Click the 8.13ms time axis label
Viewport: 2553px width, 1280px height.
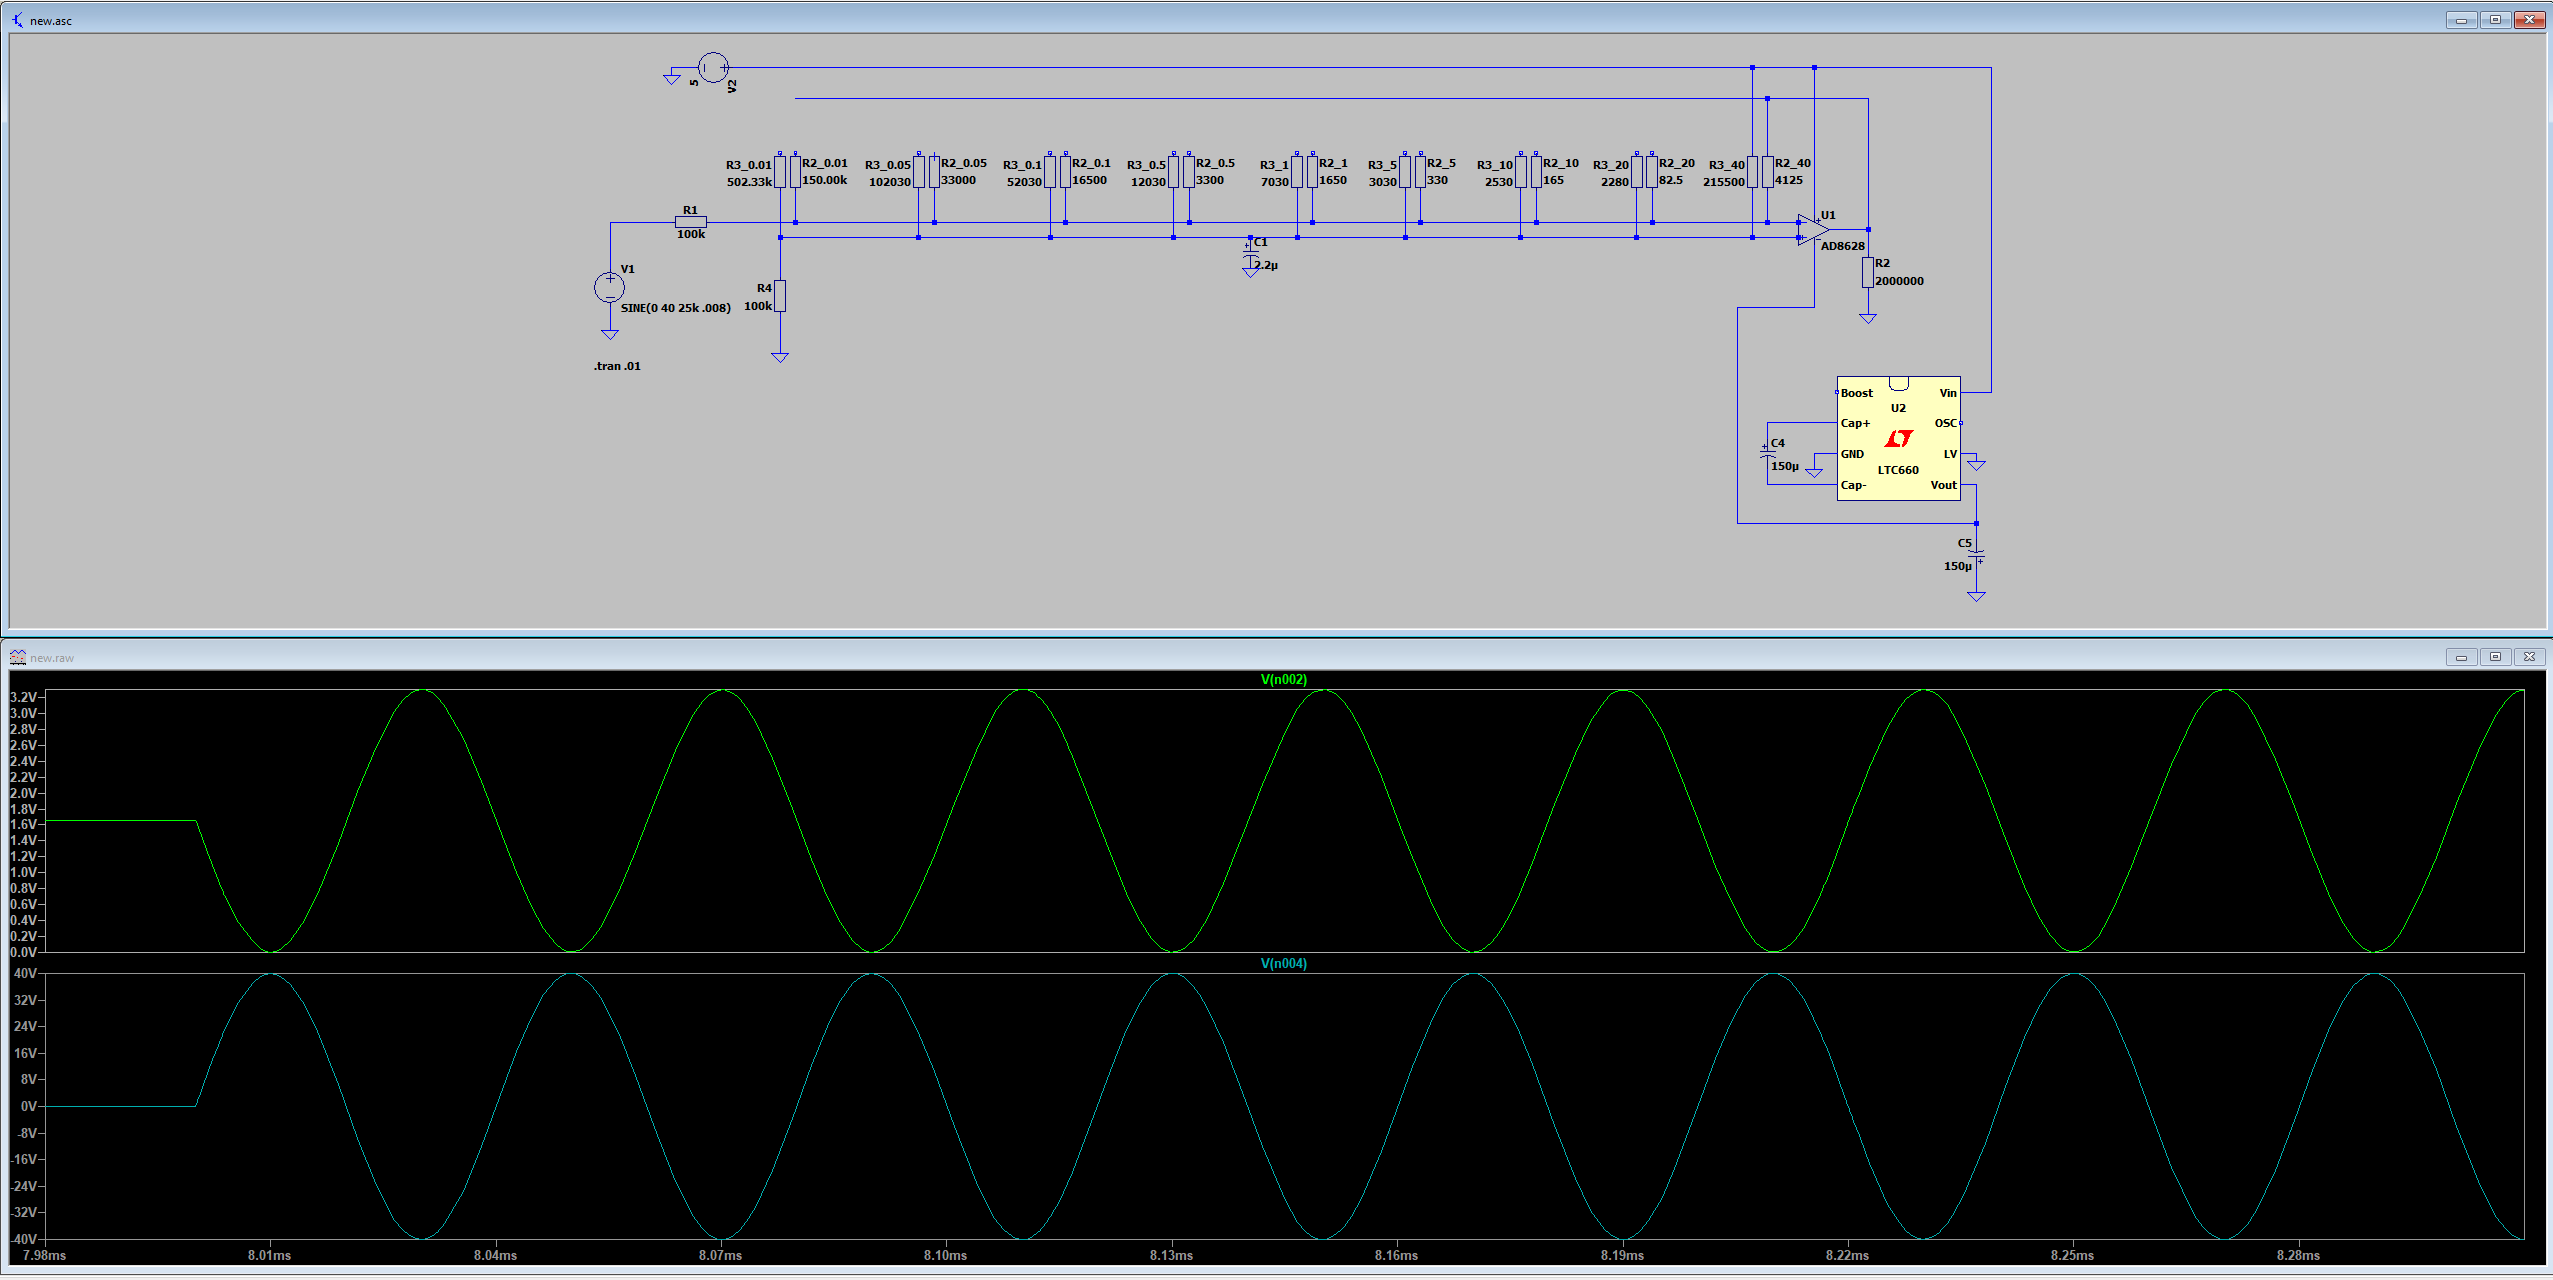coord(1171,1255)
